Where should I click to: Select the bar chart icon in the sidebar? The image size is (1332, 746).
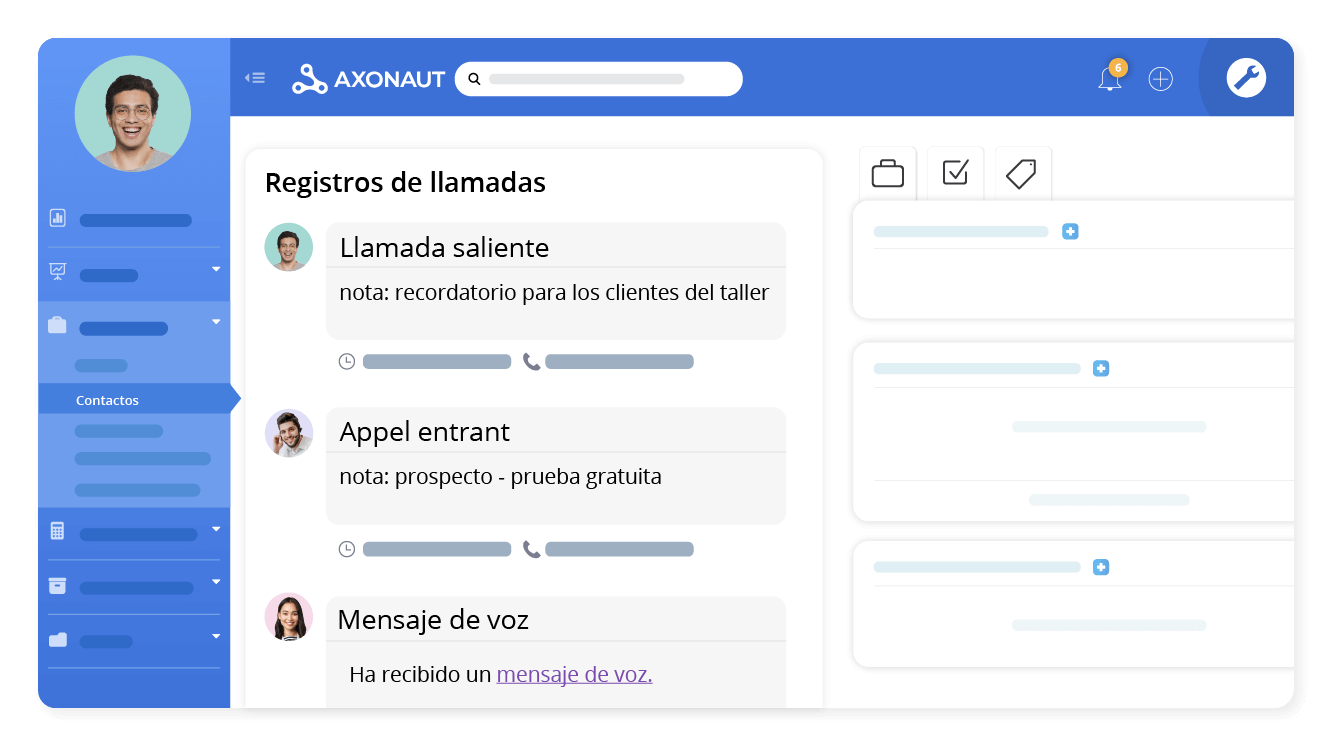(x=57, y=217)
